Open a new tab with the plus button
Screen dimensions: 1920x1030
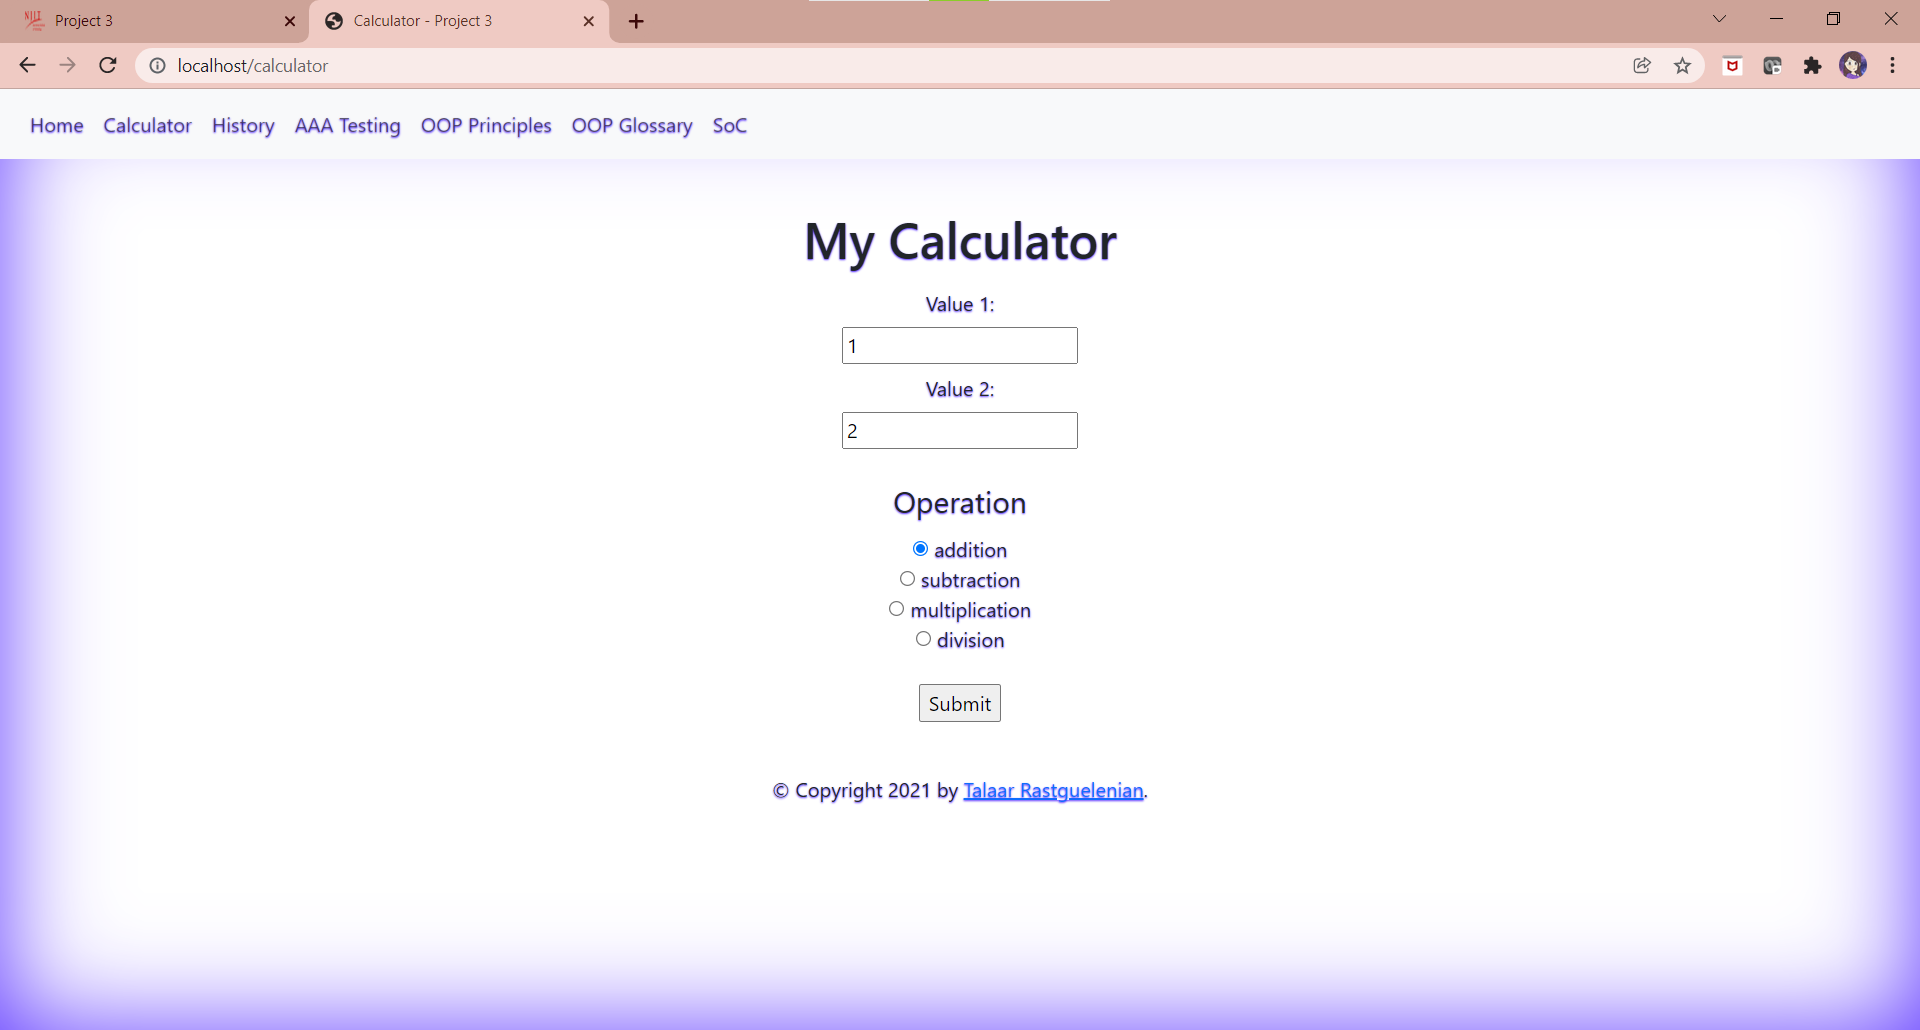tap(636, 21)
